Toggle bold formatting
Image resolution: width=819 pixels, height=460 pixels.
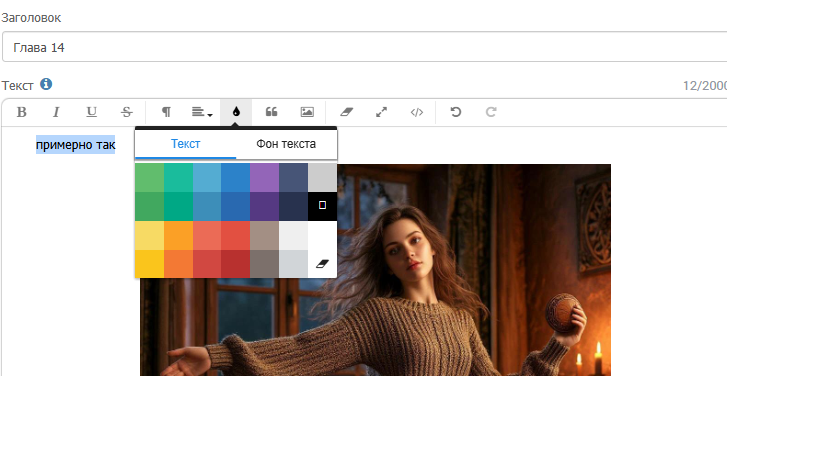pyautogui.click(x=21, y=112)
